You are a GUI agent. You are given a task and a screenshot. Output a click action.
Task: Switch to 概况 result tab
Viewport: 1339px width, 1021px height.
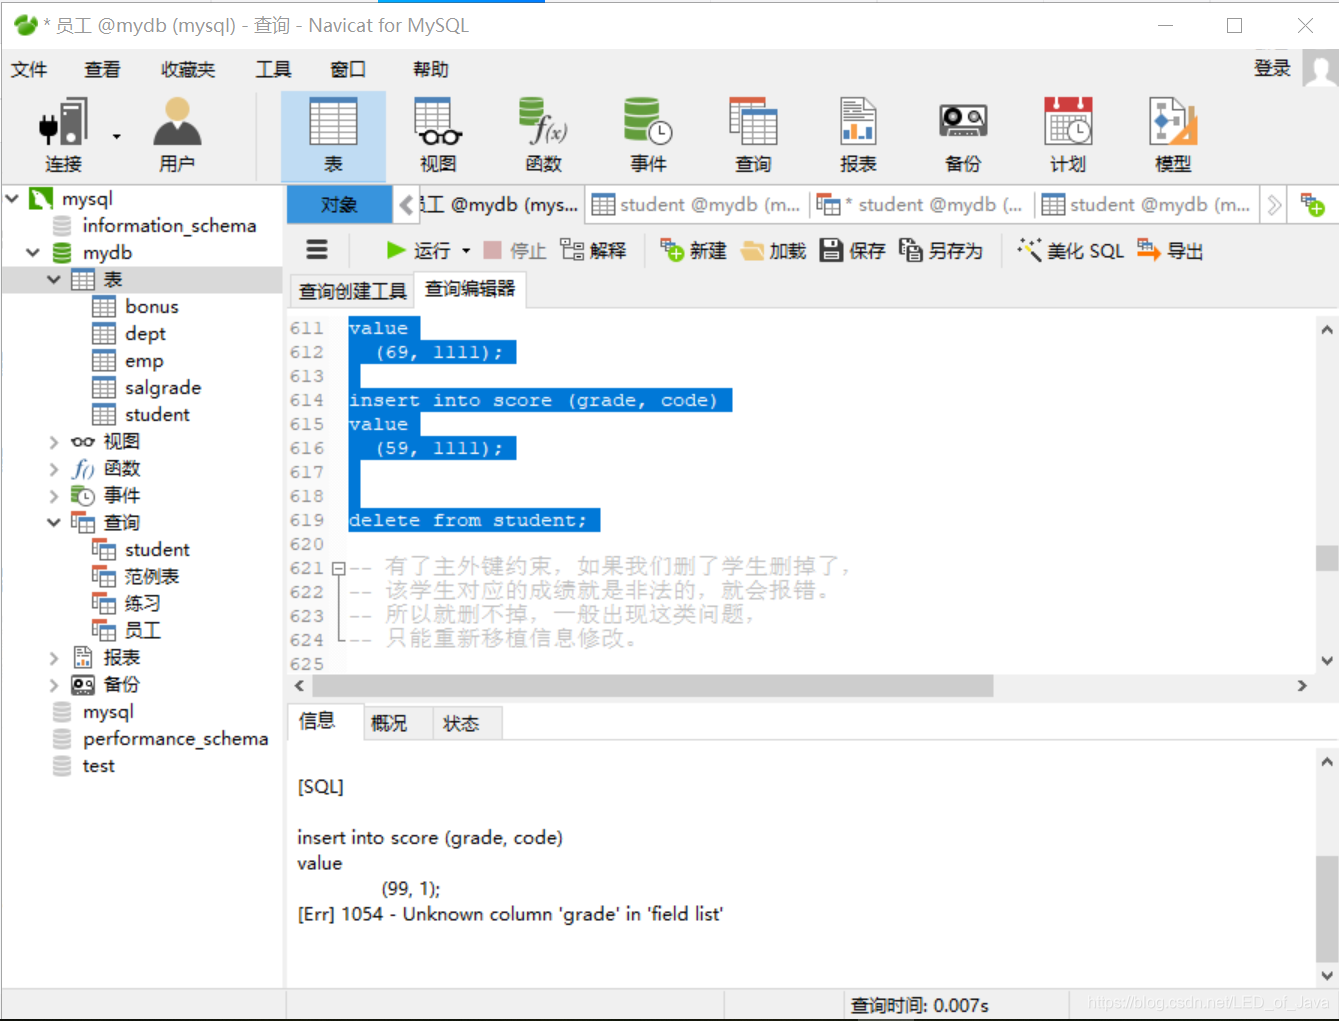pos(389,723)
